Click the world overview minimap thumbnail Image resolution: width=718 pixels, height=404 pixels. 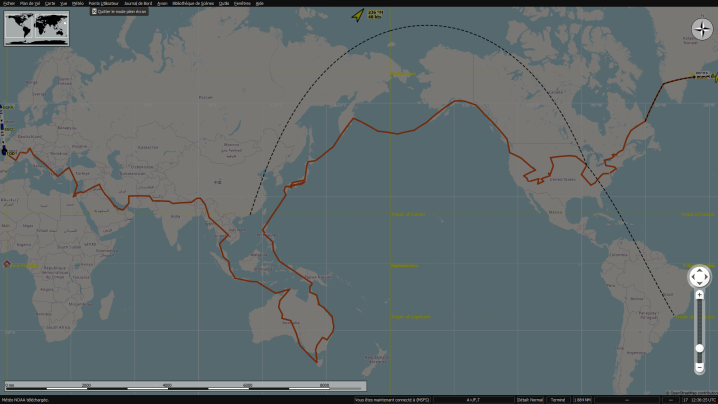(x=37, y=28)
